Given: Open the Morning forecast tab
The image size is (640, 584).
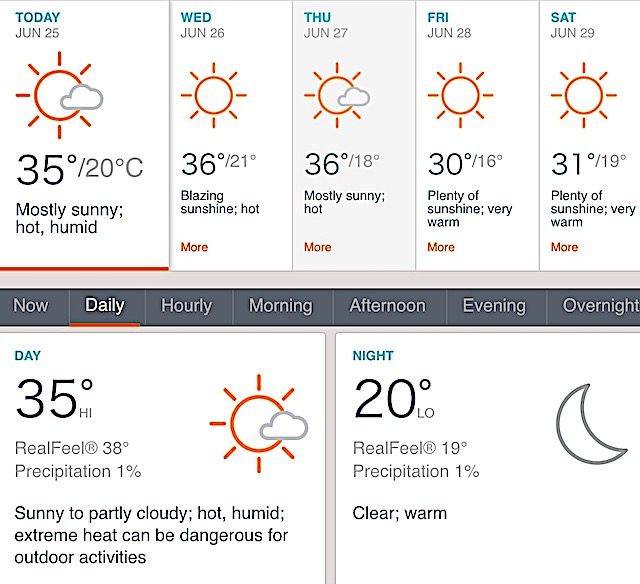Looking at the screenshot, I should pyautogui.click(x=281, y=306).
